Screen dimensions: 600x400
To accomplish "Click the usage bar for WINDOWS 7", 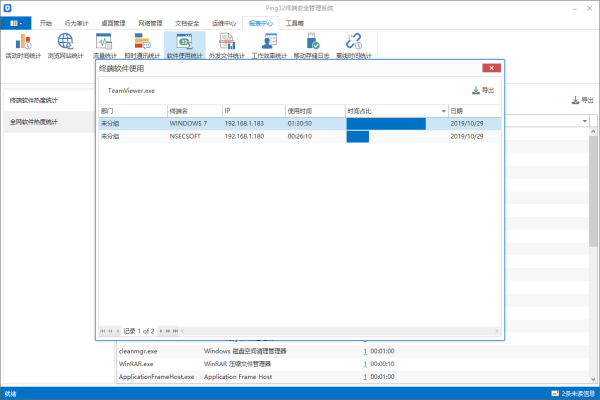I will 385,123.
